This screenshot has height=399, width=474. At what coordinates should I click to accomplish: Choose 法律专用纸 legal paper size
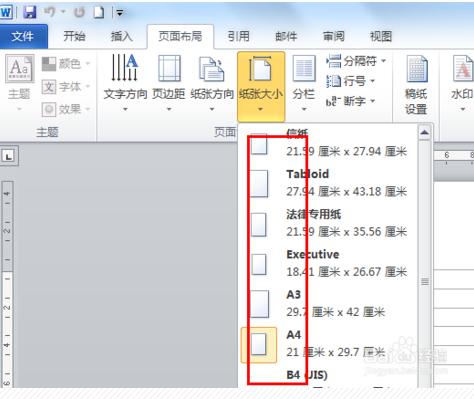coord(328,223)
